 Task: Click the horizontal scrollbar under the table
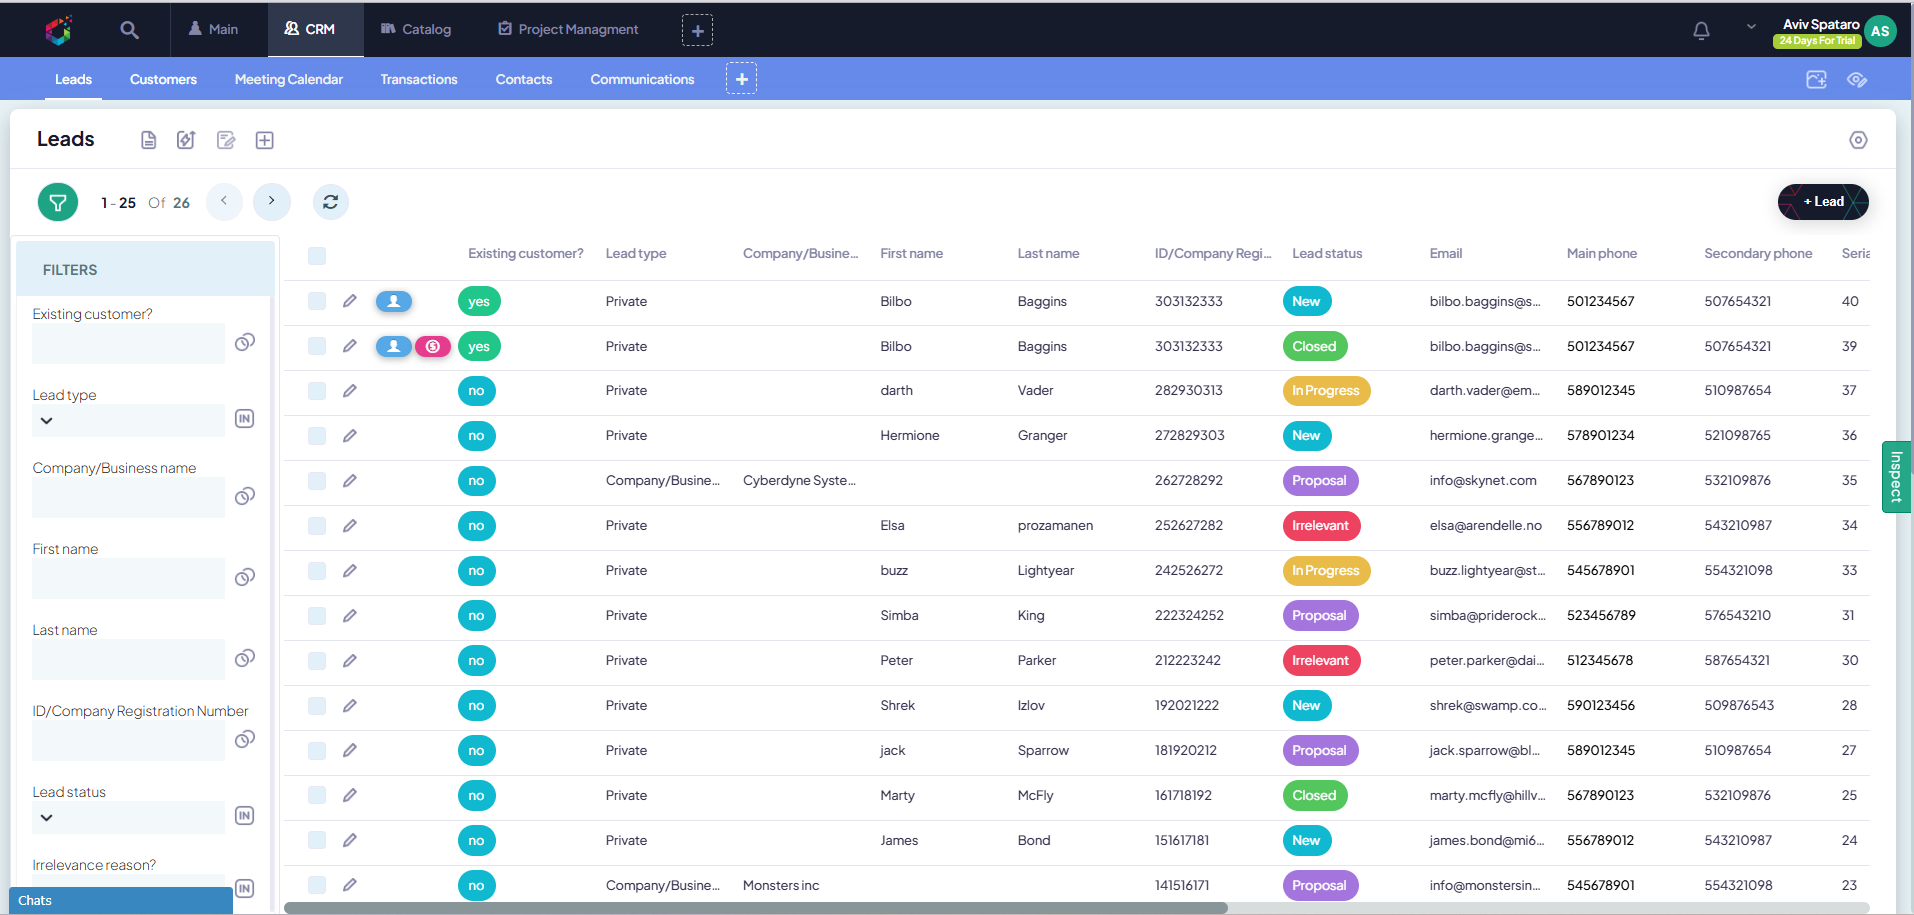(756, 908)
